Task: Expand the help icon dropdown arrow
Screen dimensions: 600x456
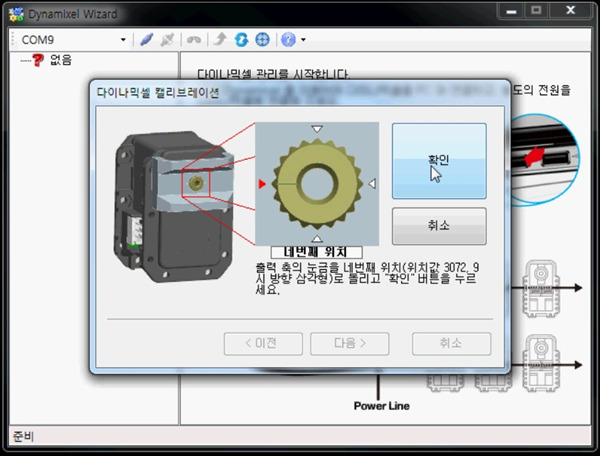Action: click(302, 41)
